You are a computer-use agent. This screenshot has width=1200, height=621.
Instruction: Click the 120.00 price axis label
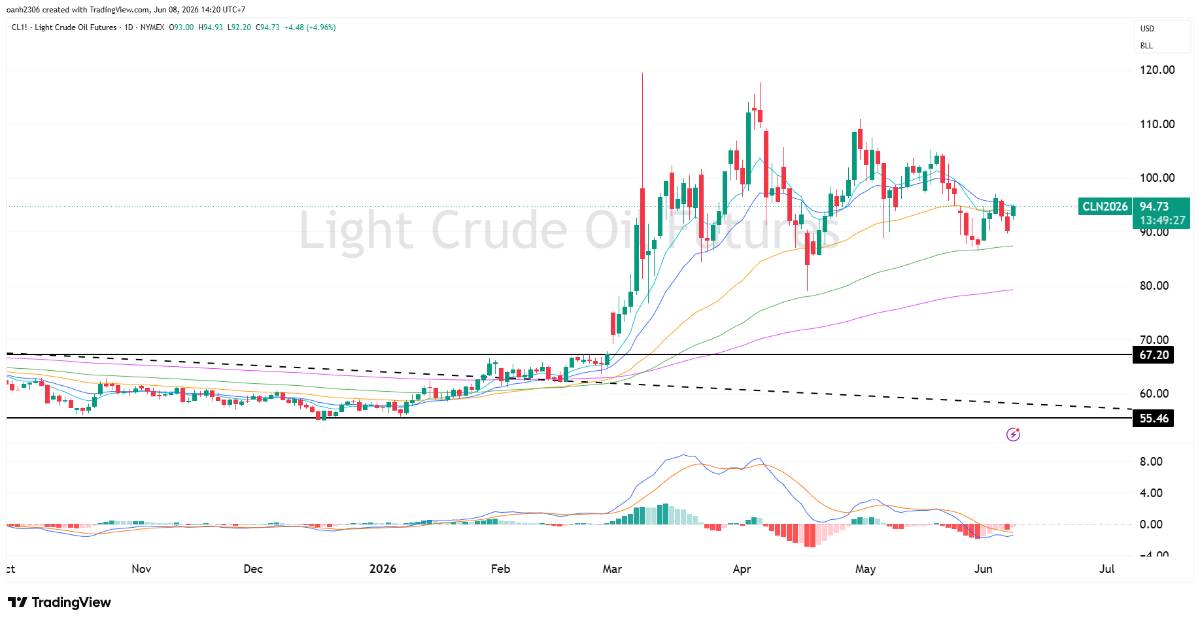[x=1157, y=70]
